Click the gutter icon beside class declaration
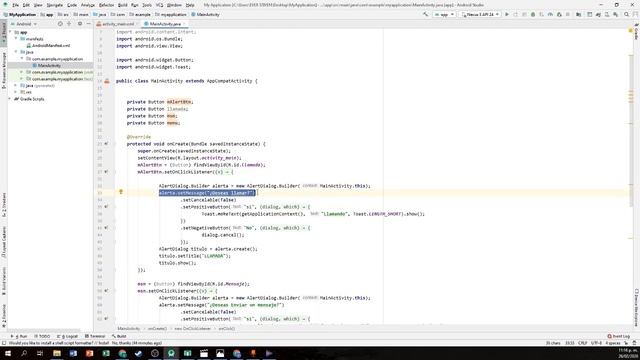 [x=107, y=81]
